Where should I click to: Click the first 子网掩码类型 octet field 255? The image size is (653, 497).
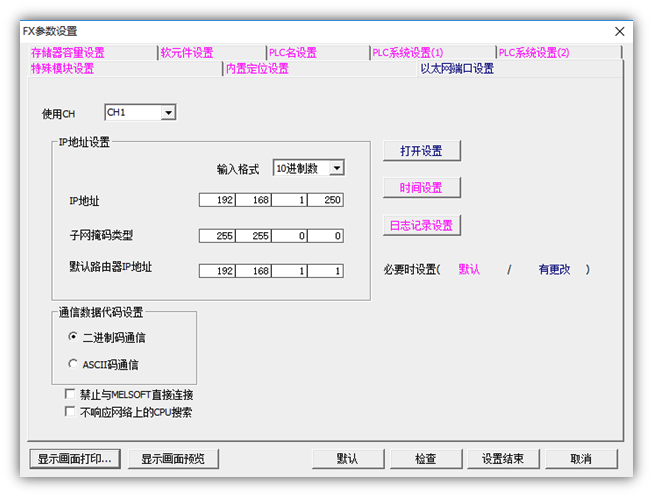tap(217, 236)
